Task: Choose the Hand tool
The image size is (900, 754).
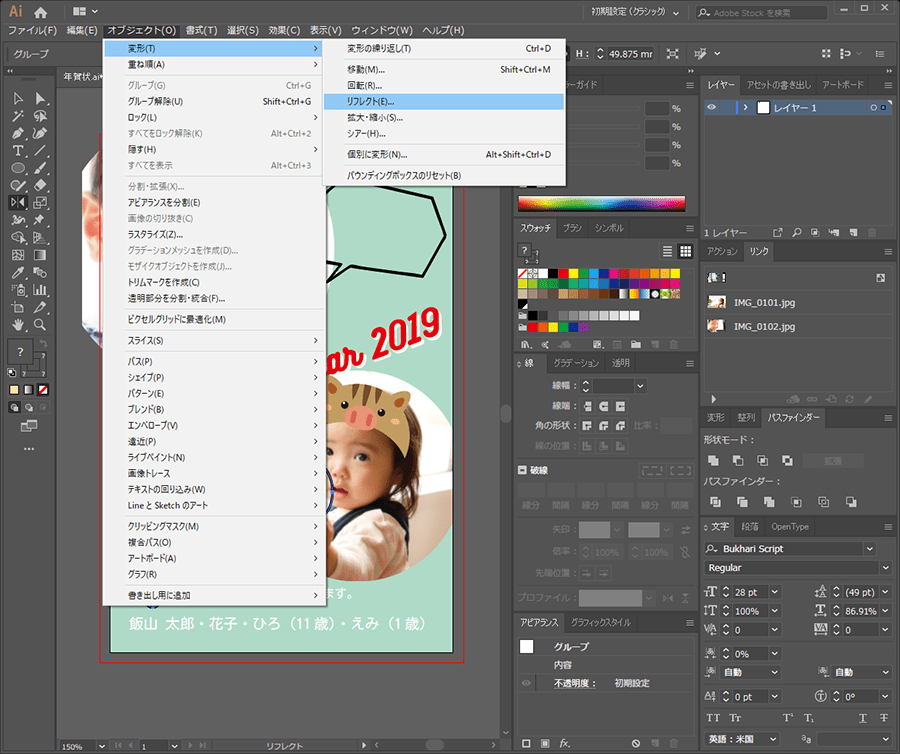Action: 18,324
